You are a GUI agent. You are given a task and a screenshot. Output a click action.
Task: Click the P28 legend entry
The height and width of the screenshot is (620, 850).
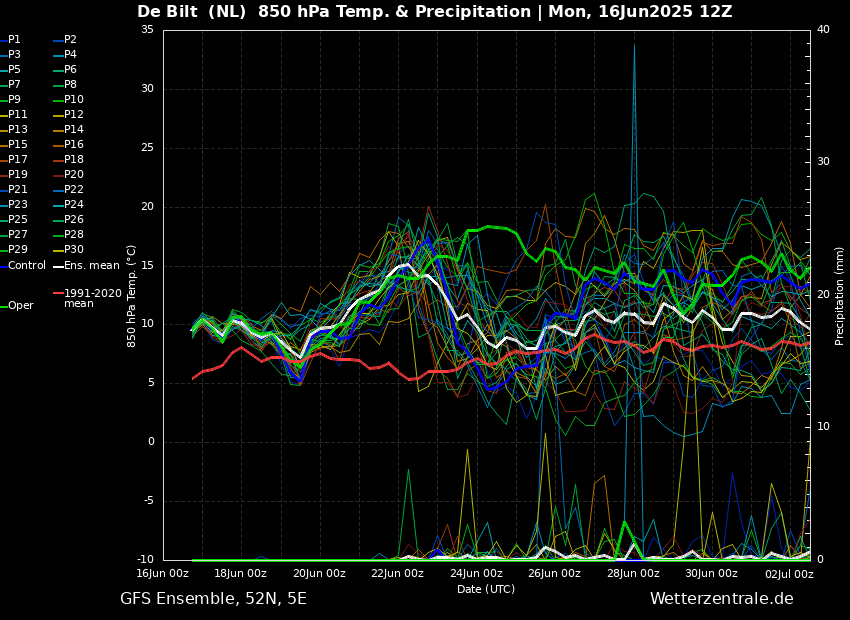[x=74, y=235]
